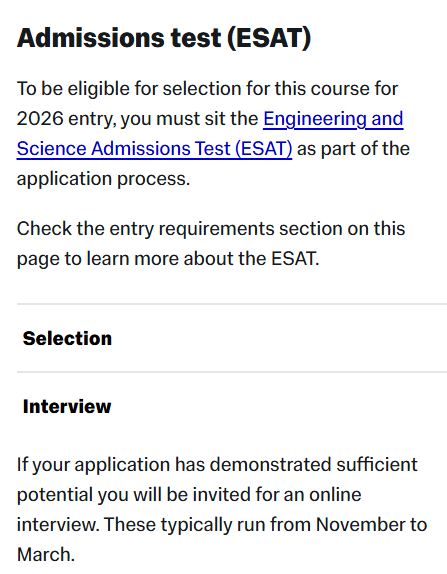Click the 'Admissions test (ESAT)' heading
Image resolution: width=447 pixels, height=574 pixels.
pos(164,38)
